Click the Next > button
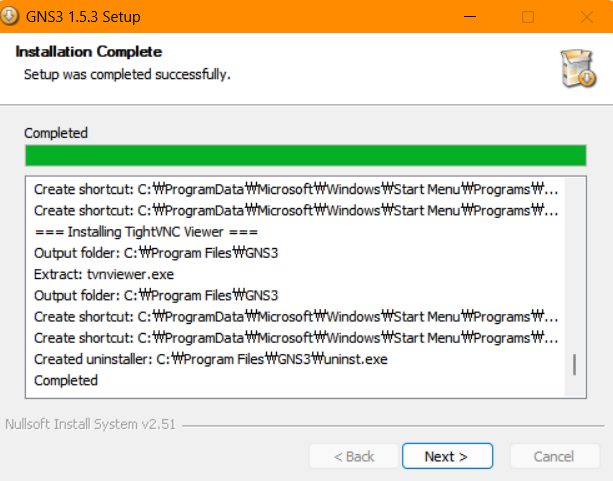 pyautogui.click(x=447, y=456)
